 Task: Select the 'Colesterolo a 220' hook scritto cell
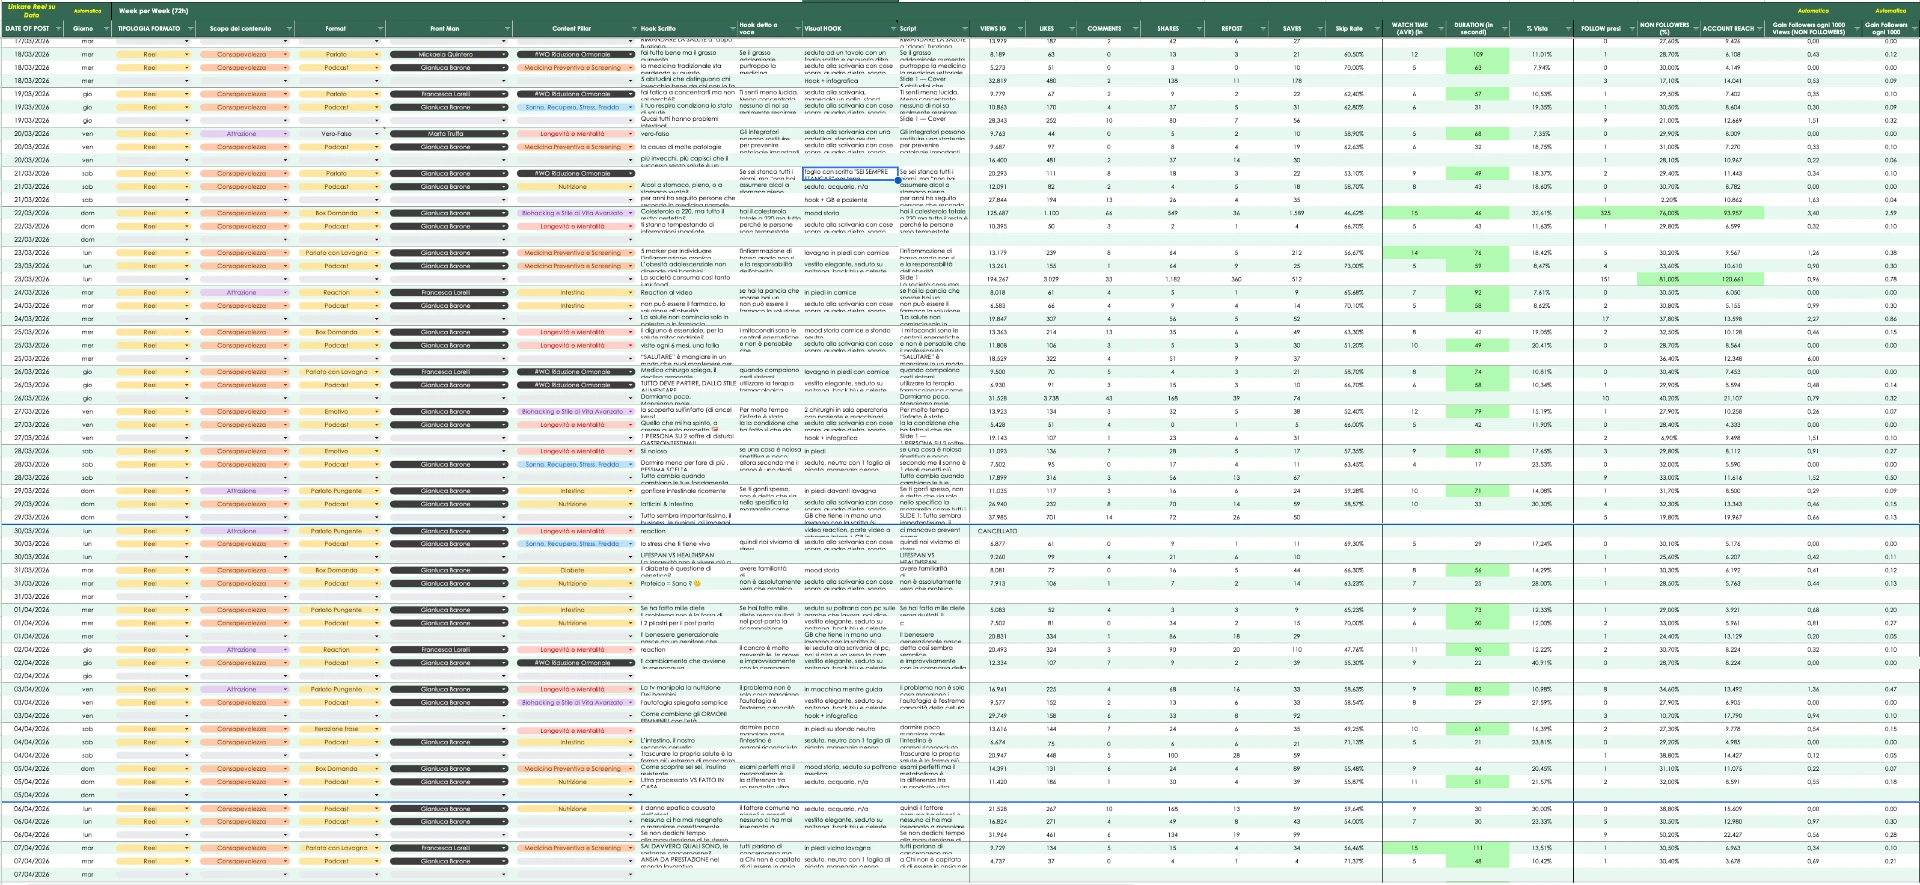tap(688, 213)
